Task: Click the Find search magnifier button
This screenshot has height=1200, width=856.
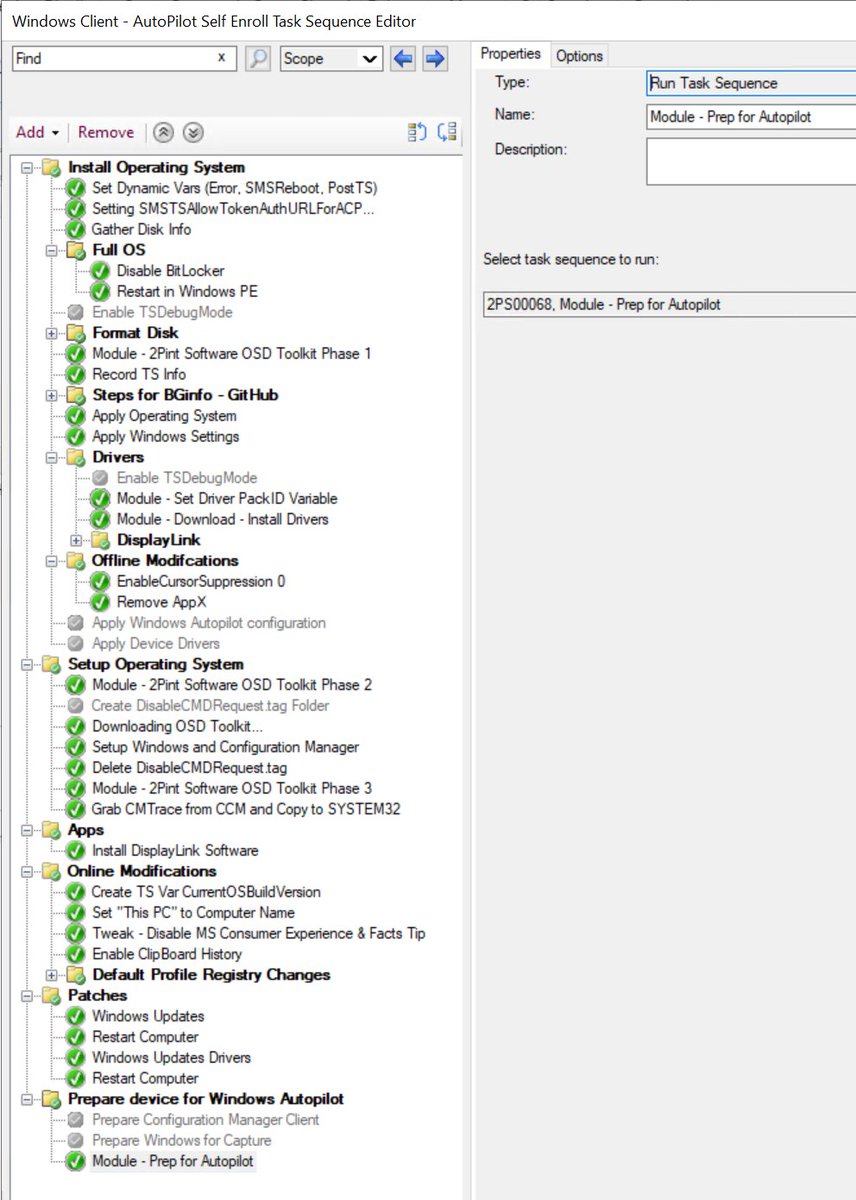Action: [258, 59]
